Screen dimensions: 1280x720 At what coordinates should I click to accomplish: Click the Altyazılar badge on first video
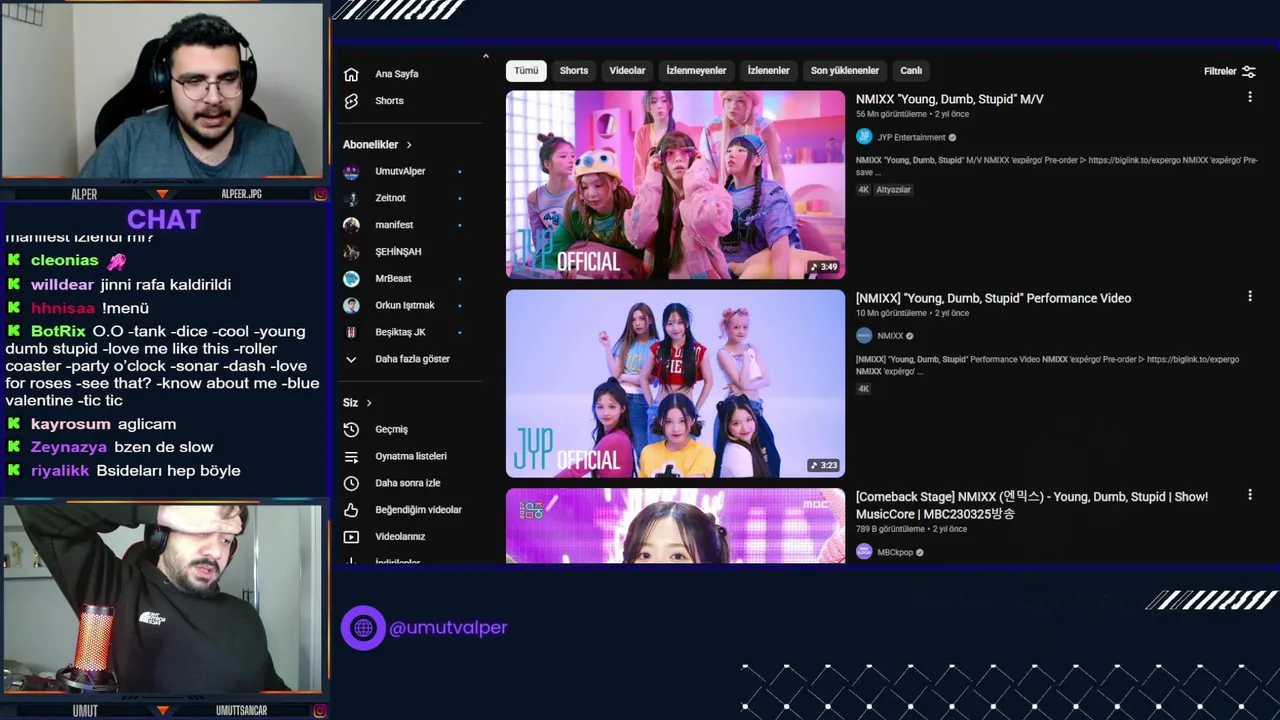point(894,189)
